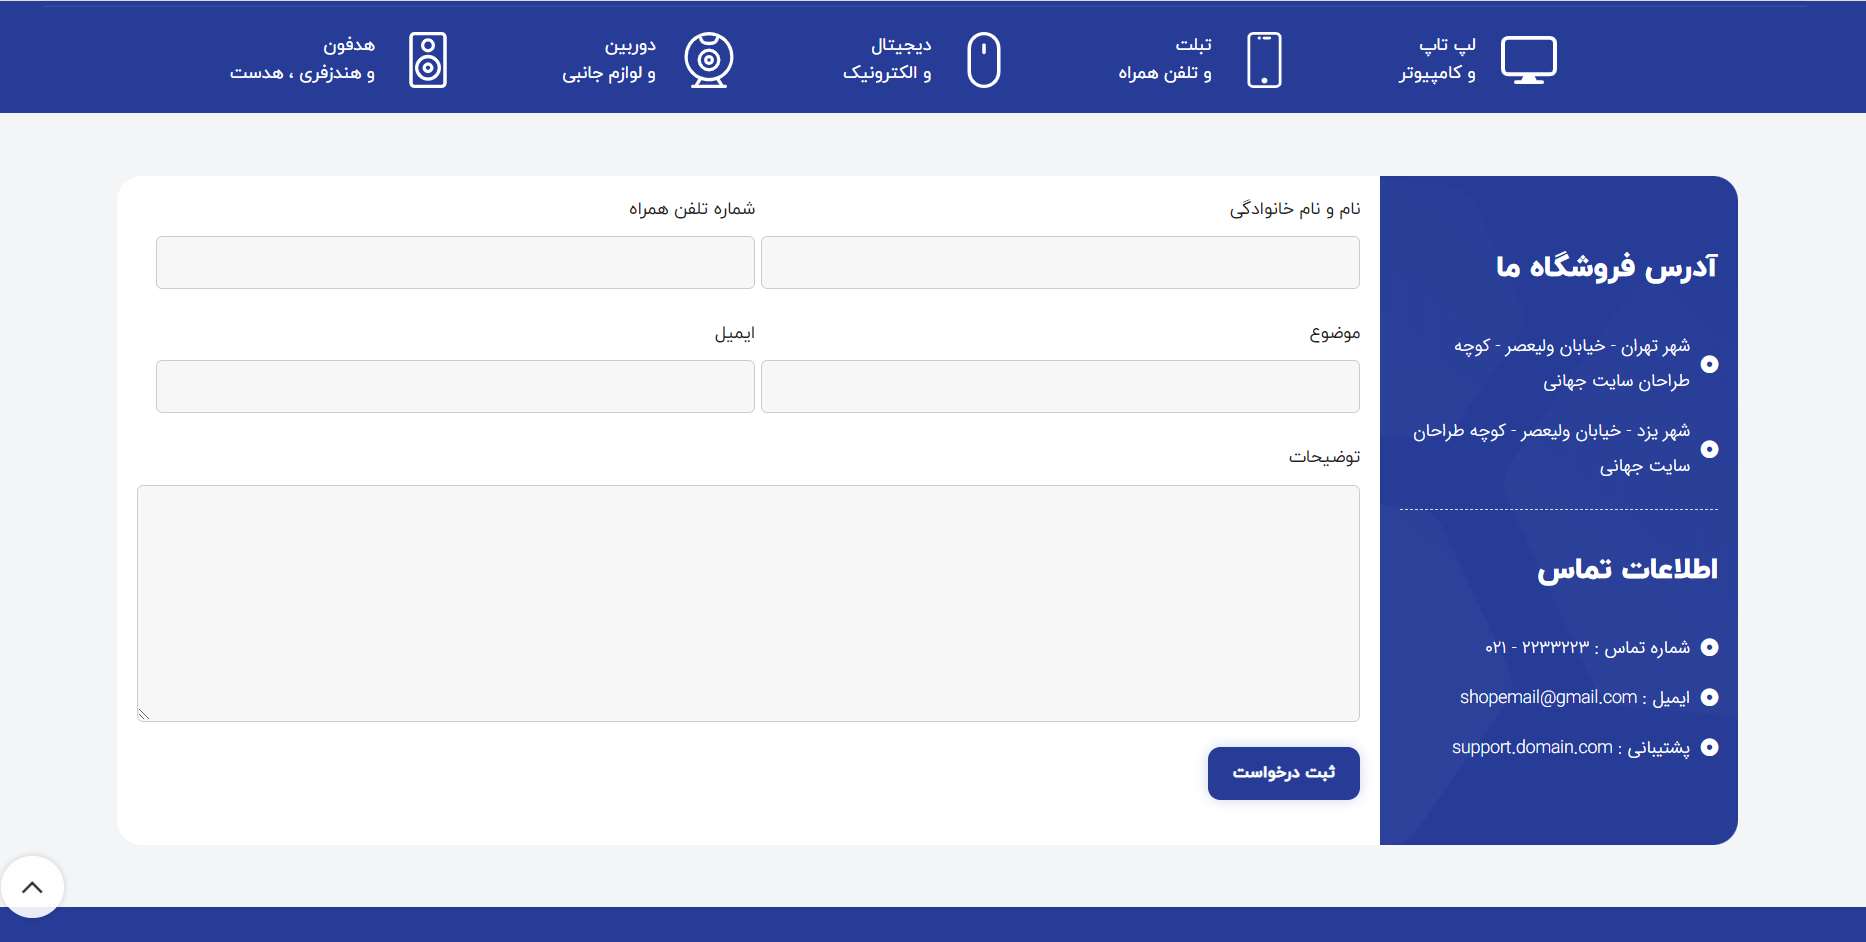Click the ایمیل field label
This screenshot has width=1866, height=942.
click(734, 333)
